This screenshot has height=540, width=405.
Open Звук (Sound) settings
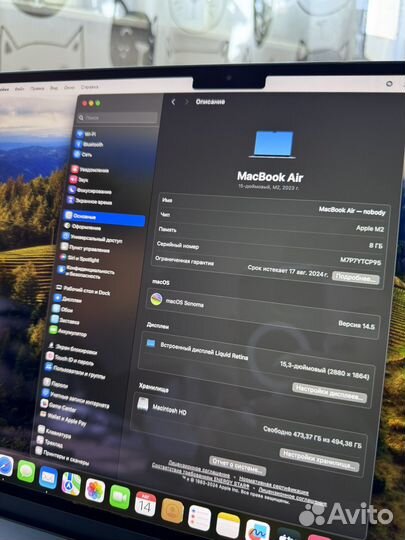click(x=79, y=179)
